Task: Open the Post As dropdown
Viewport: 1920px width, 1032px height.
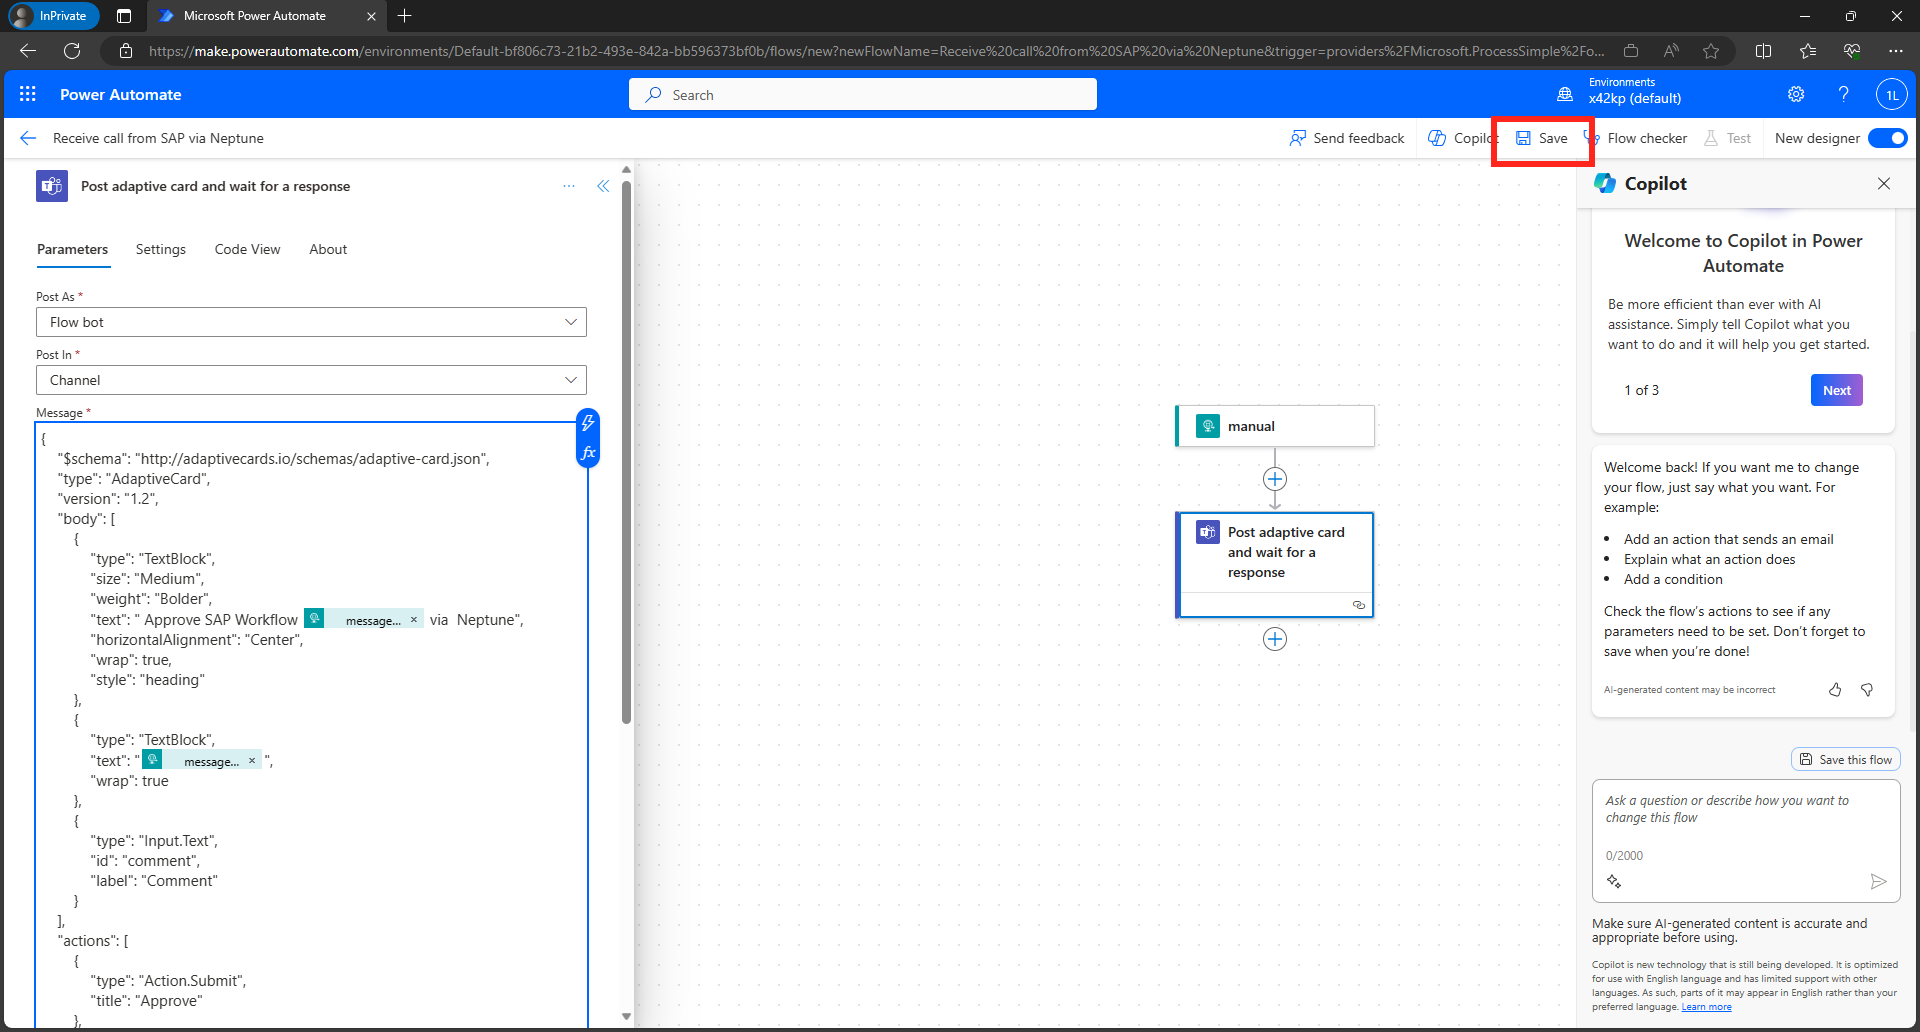Action: (311, 322)
